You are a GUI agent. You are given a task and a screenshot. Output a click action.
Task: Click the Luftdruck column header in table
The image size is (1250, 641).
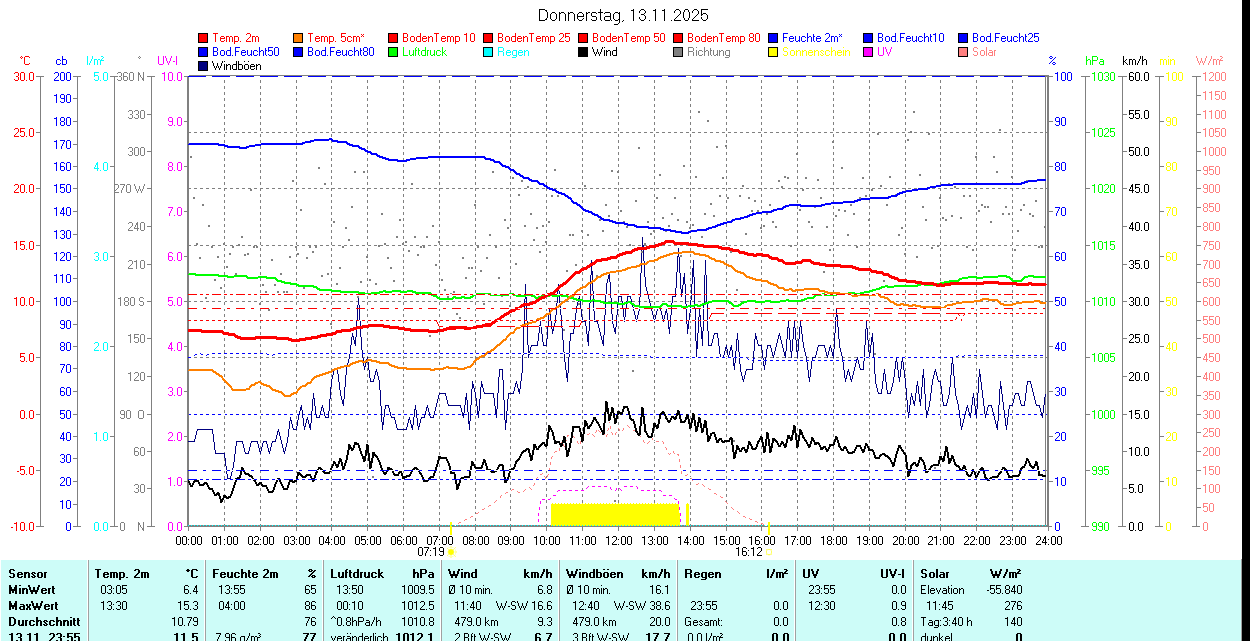[x=357, y=574]
